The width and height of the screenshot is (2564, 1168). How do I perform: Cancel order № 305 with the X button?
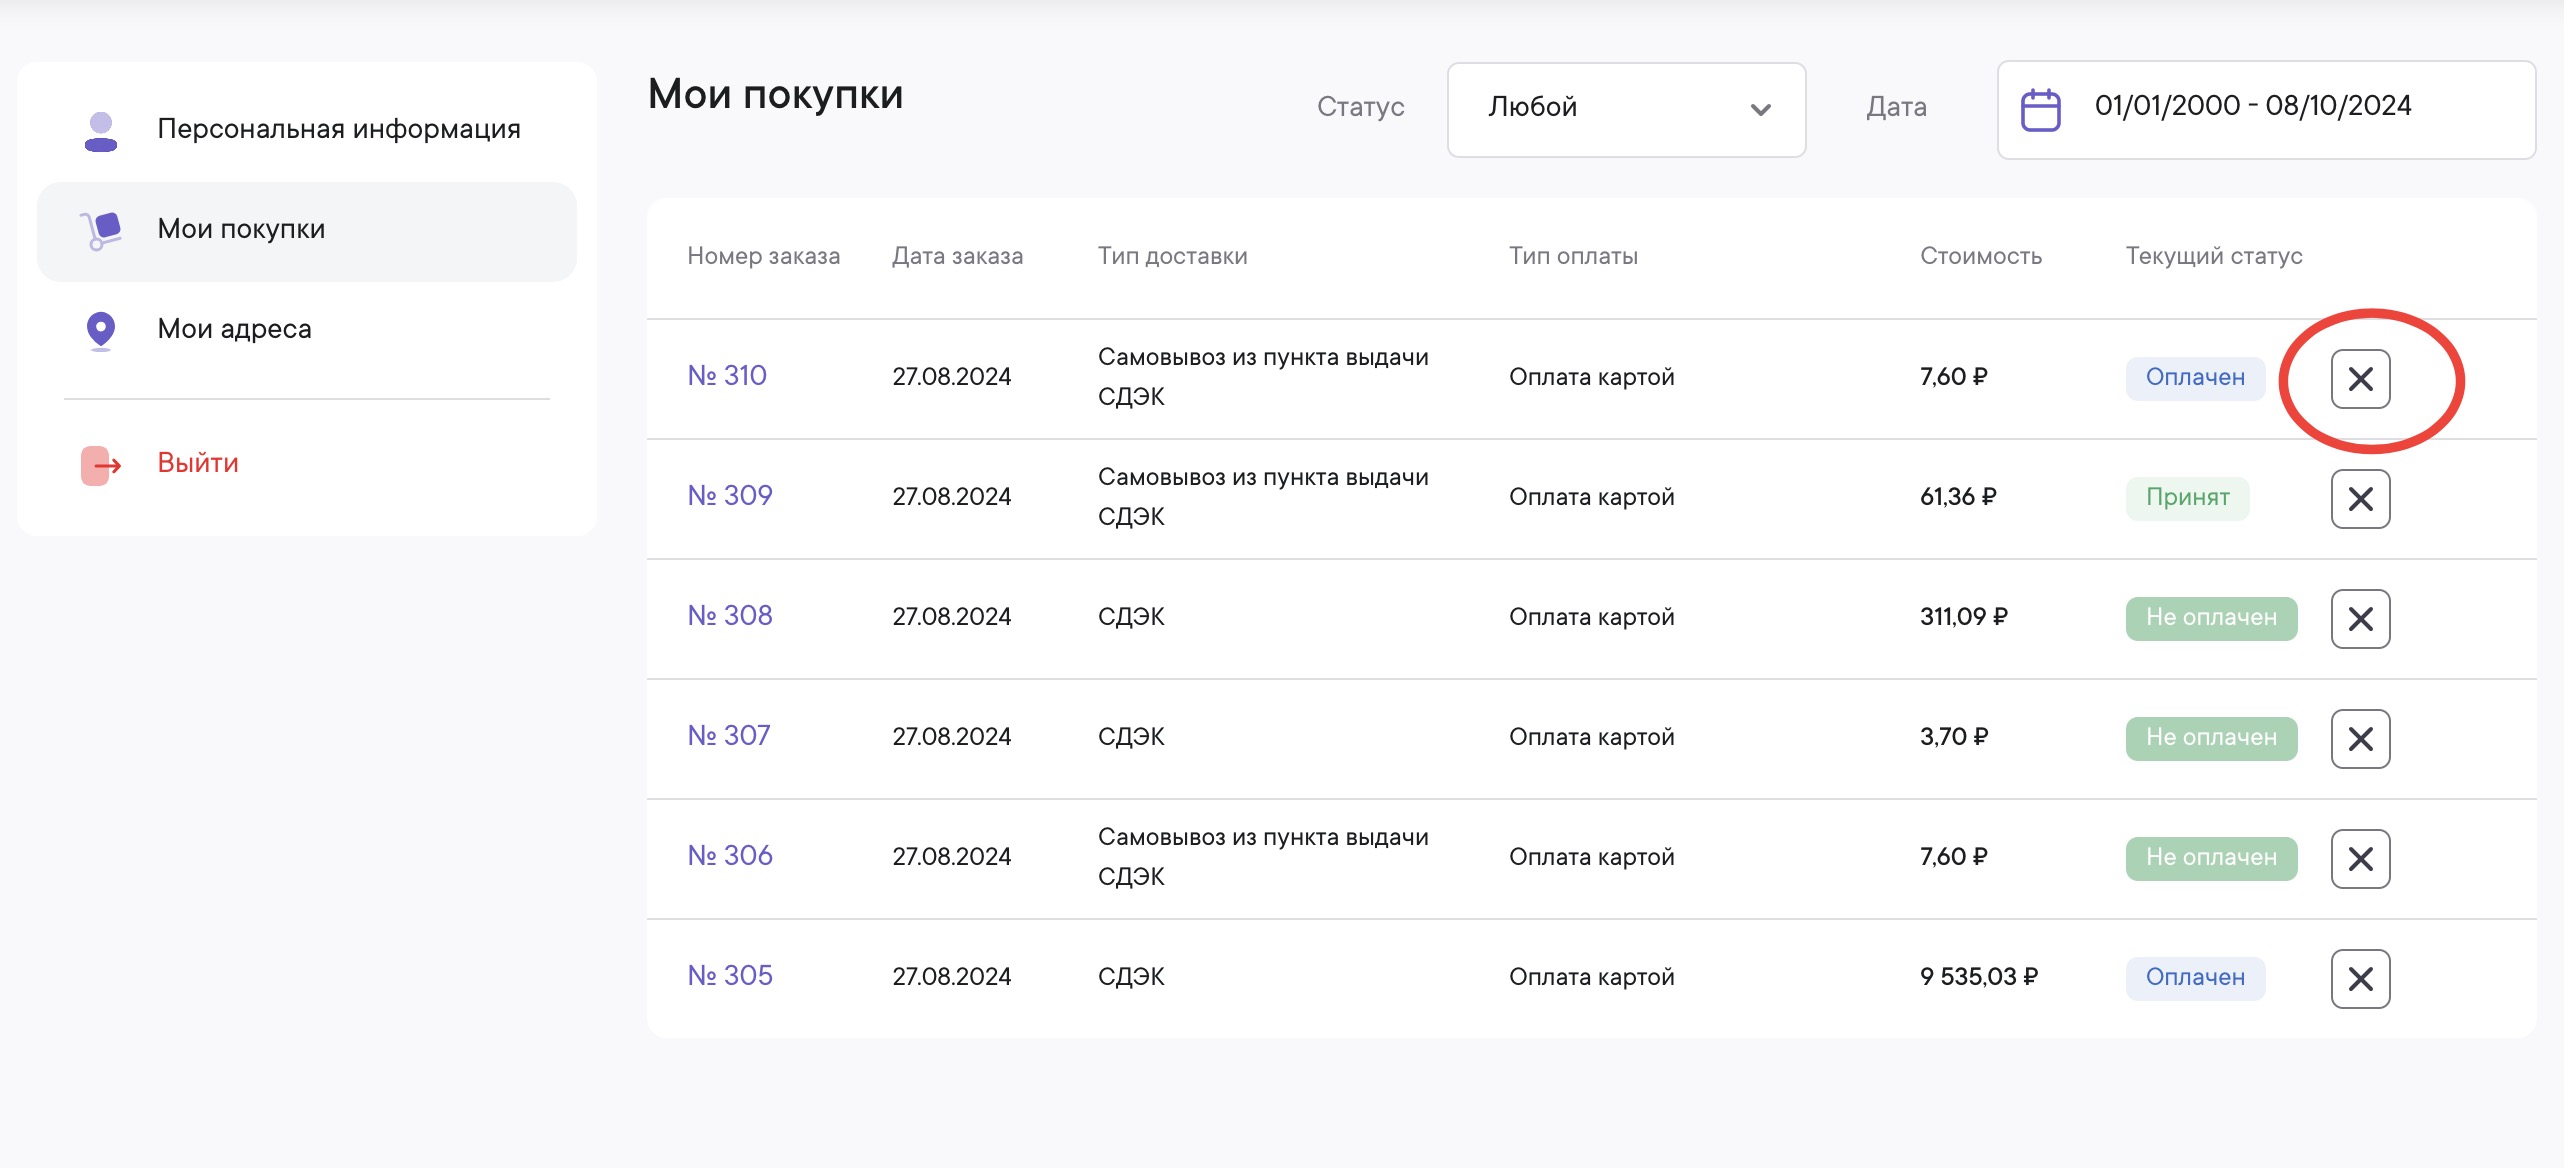2360,979
